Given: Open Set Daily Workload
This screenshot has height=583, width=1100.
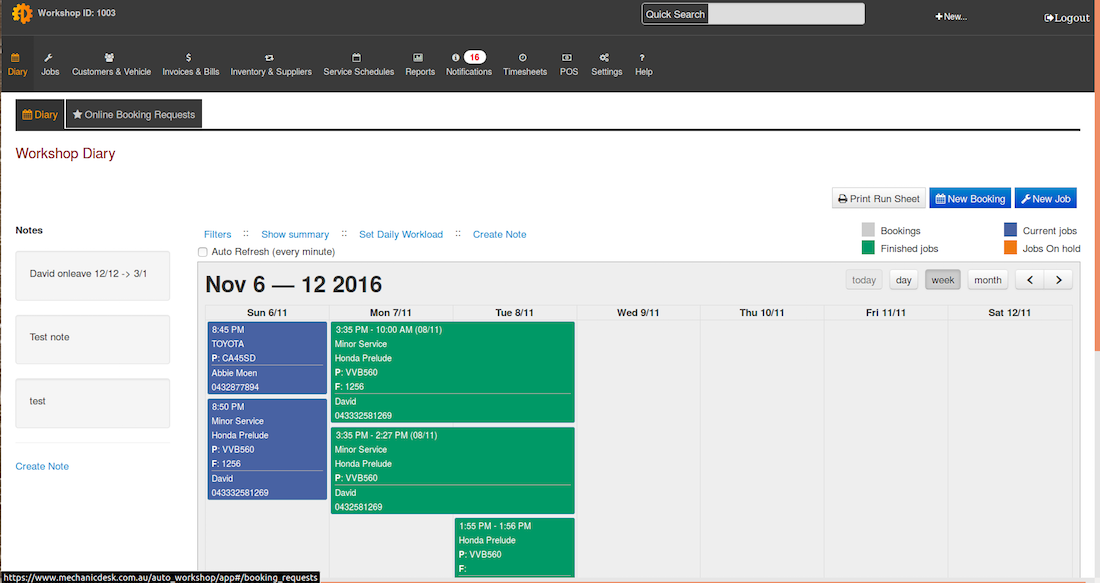Looking at the screenshot, I should (401, 234).
